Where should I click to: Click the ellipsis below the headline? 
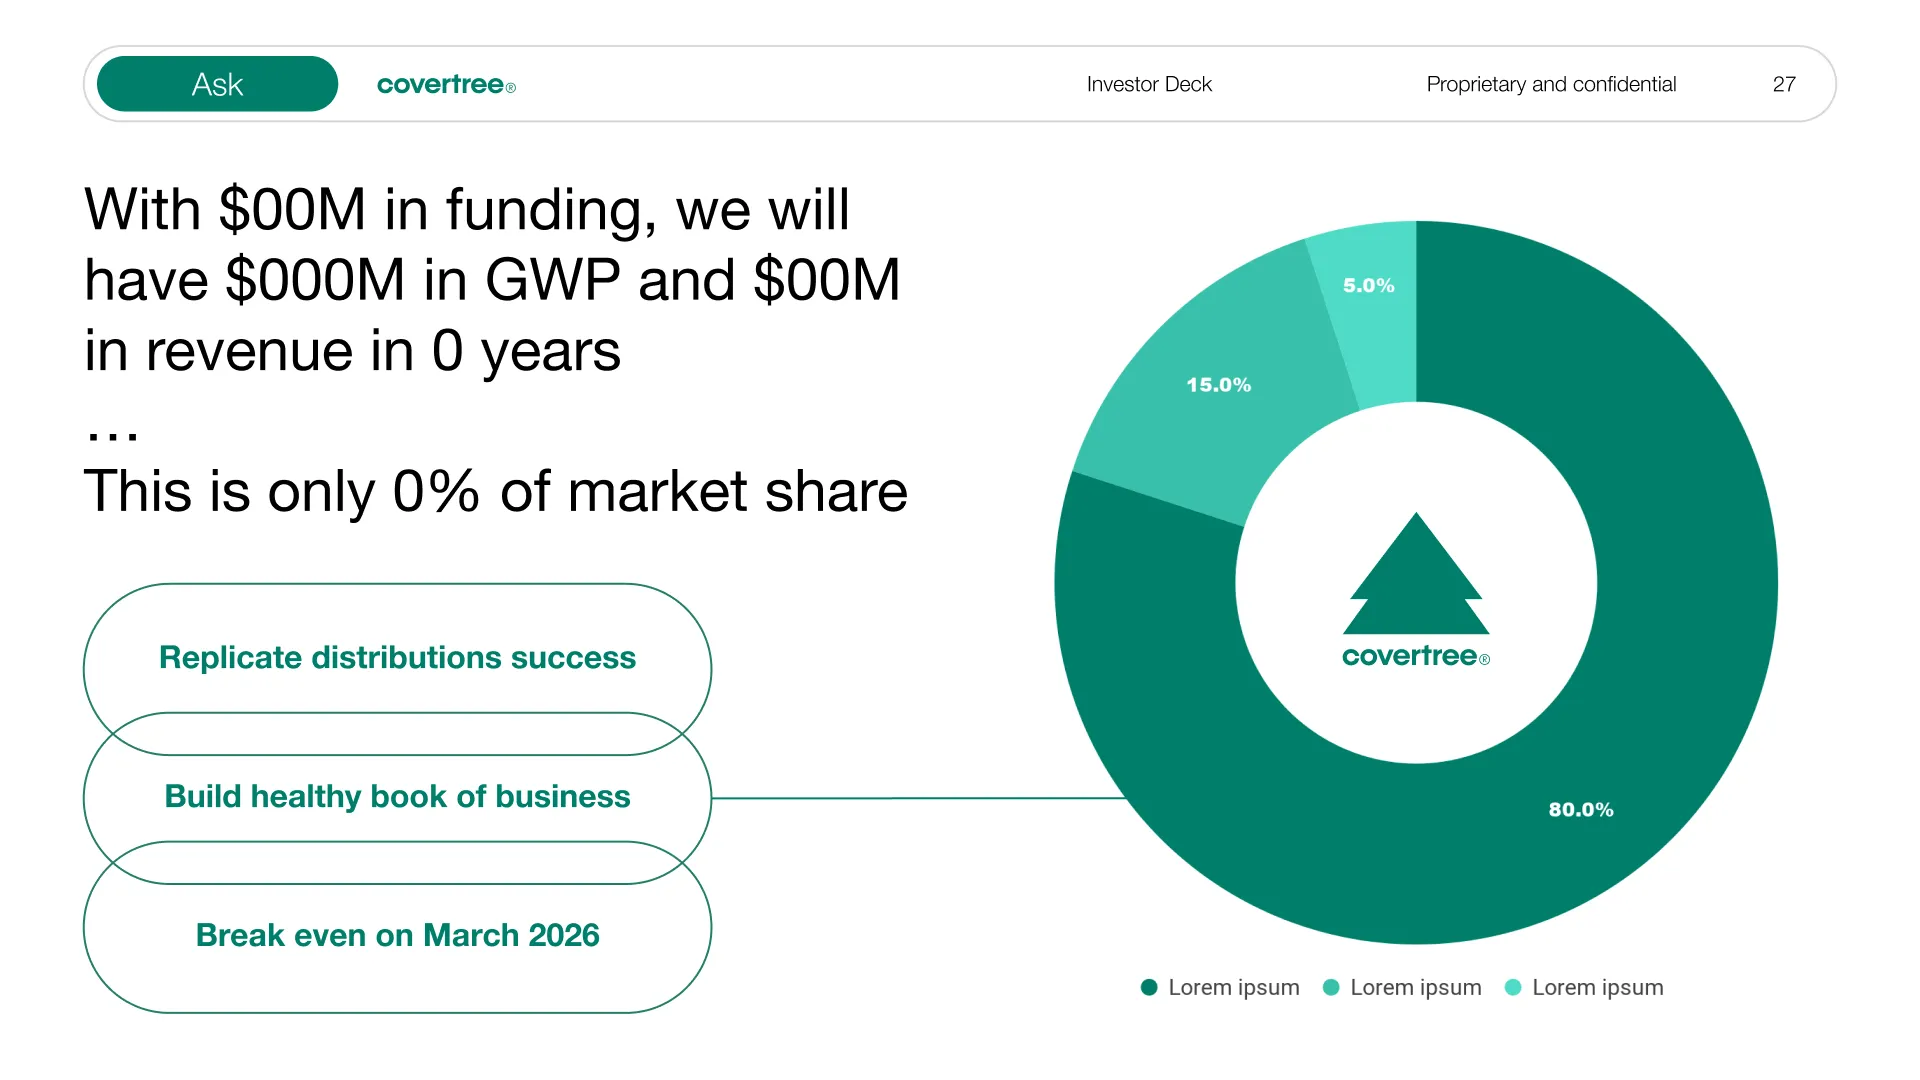(113, 435)
